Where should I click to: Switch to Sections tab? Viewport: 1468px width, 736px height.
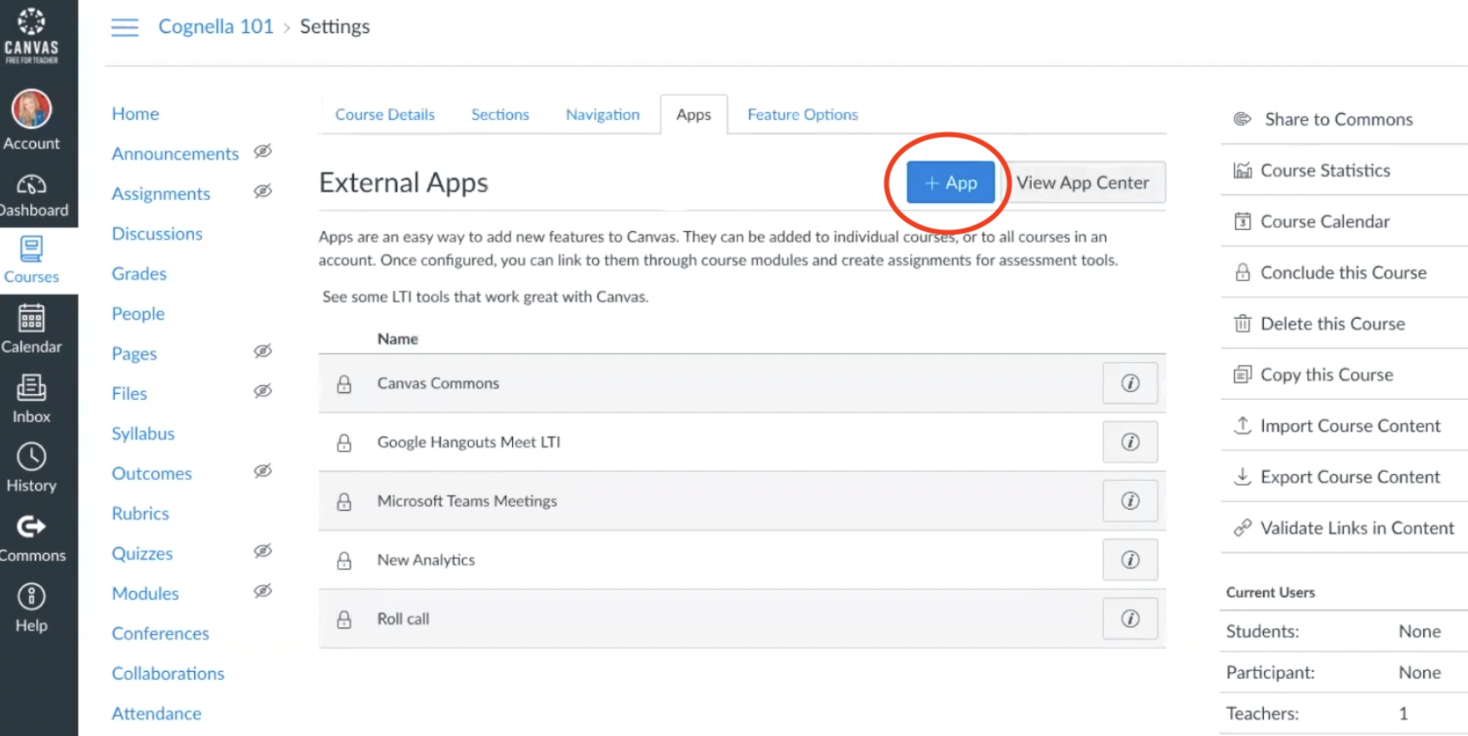coord(500,114)
